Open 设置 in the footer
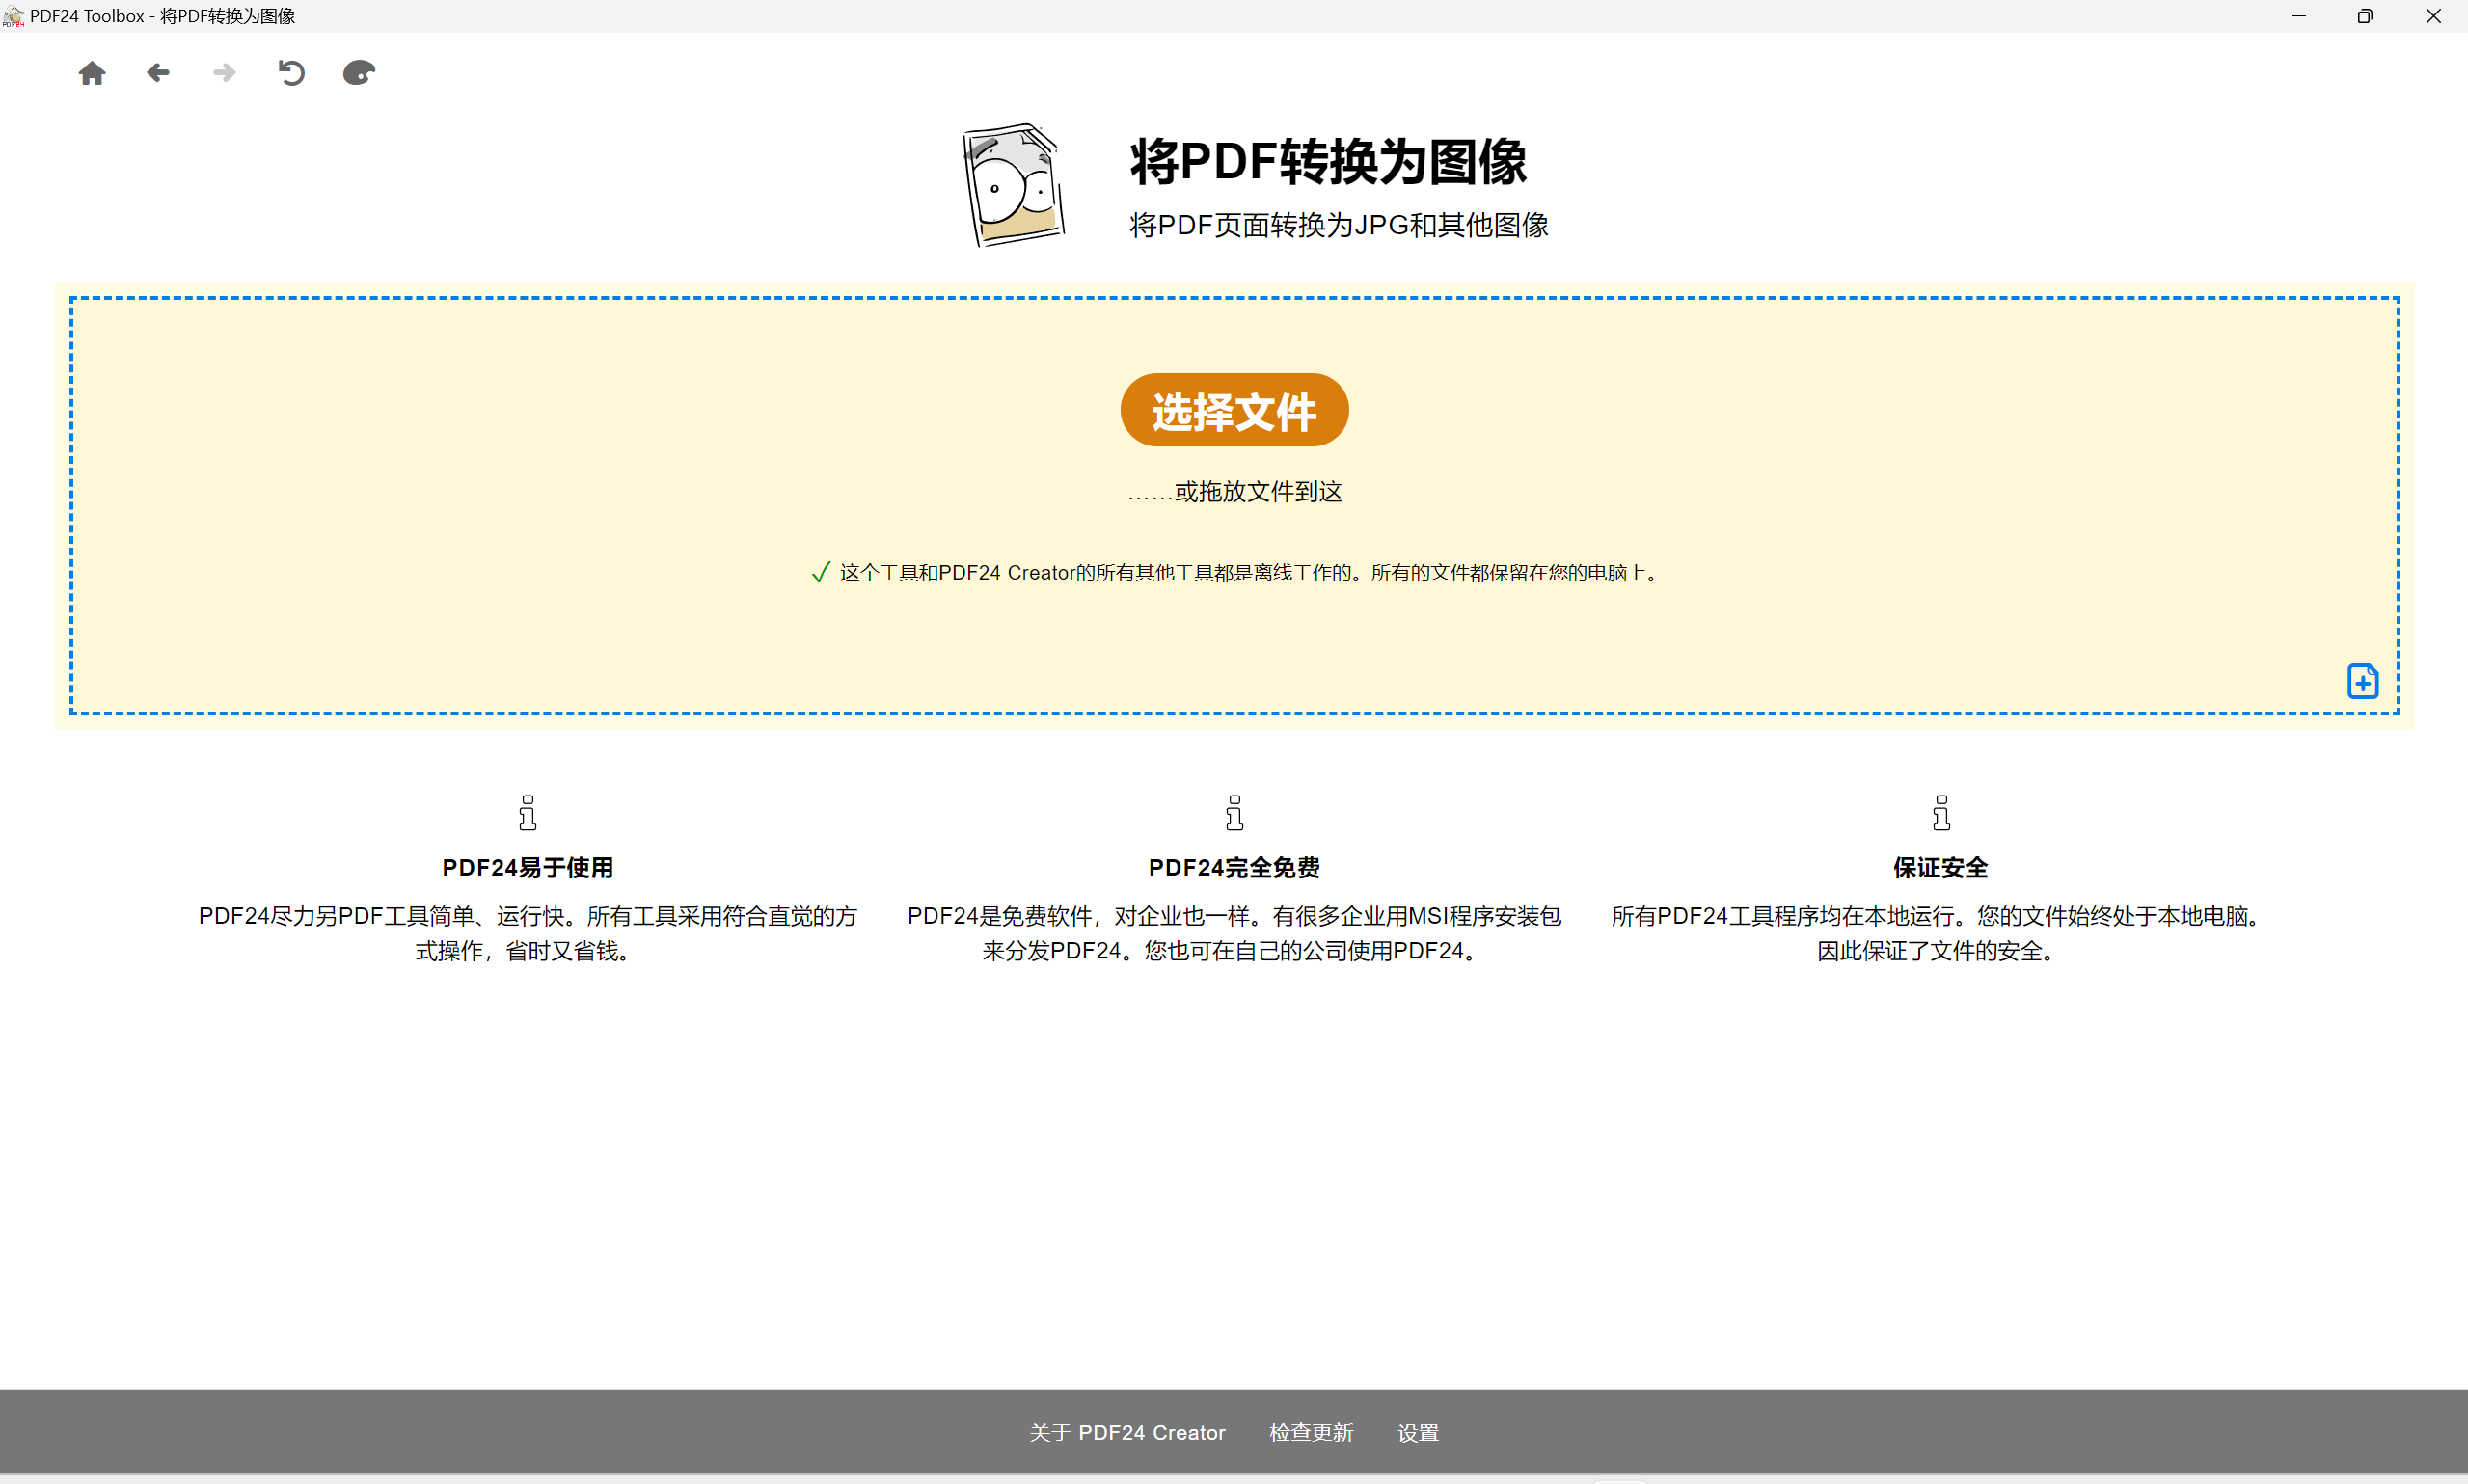Image resolution: width=2468 pixels, height=1484 pixels. pos(1418,1432)
